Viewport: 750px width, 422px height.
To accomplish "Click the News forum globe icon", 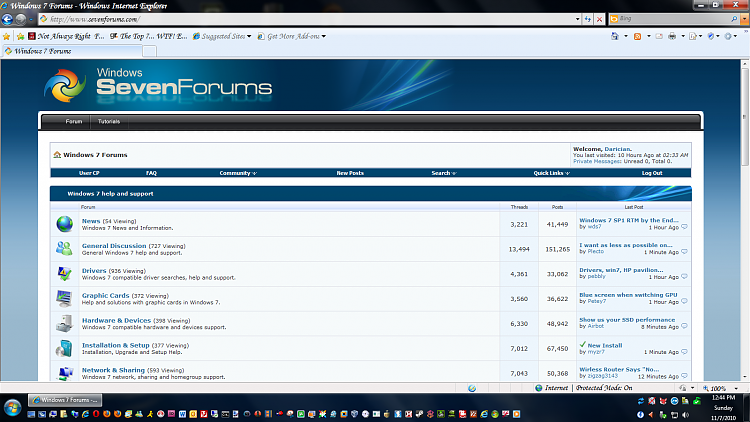I will click(x=65, y=224).
